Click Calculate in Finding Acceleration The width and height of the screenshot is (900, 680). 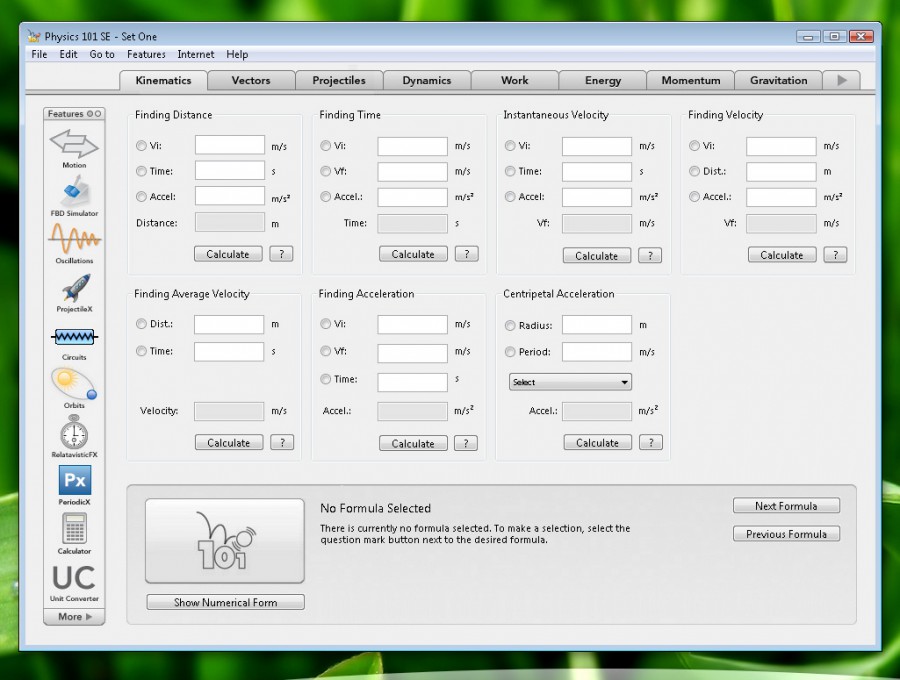tap(412, 442)
